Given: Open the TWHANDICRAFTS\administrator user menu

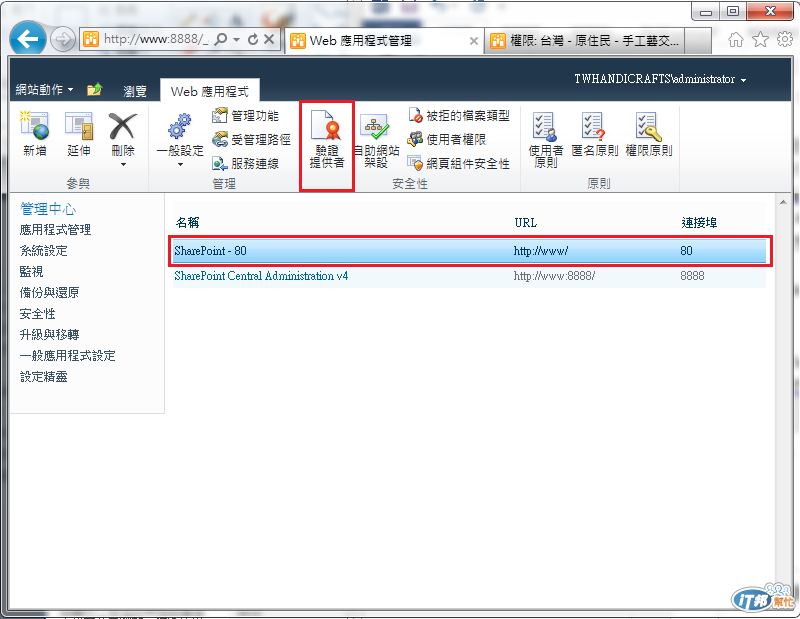Looking at the screenshot, I should click(x=660, y=79).
